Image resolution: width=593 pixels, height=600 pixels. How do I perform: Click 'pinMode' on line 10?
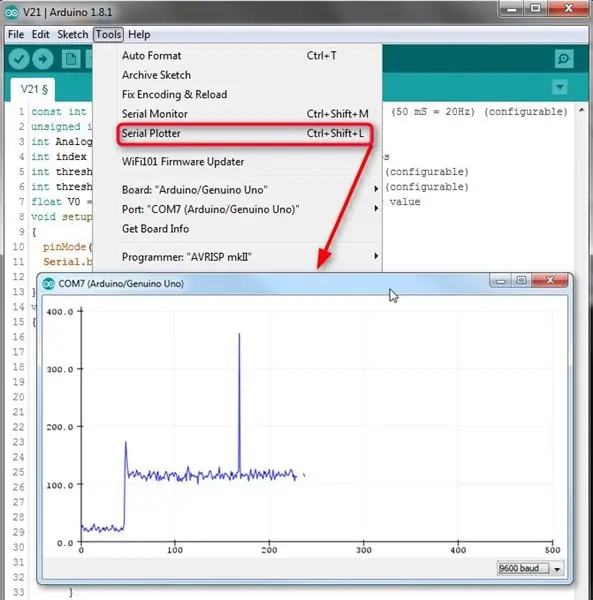[64, 247]
